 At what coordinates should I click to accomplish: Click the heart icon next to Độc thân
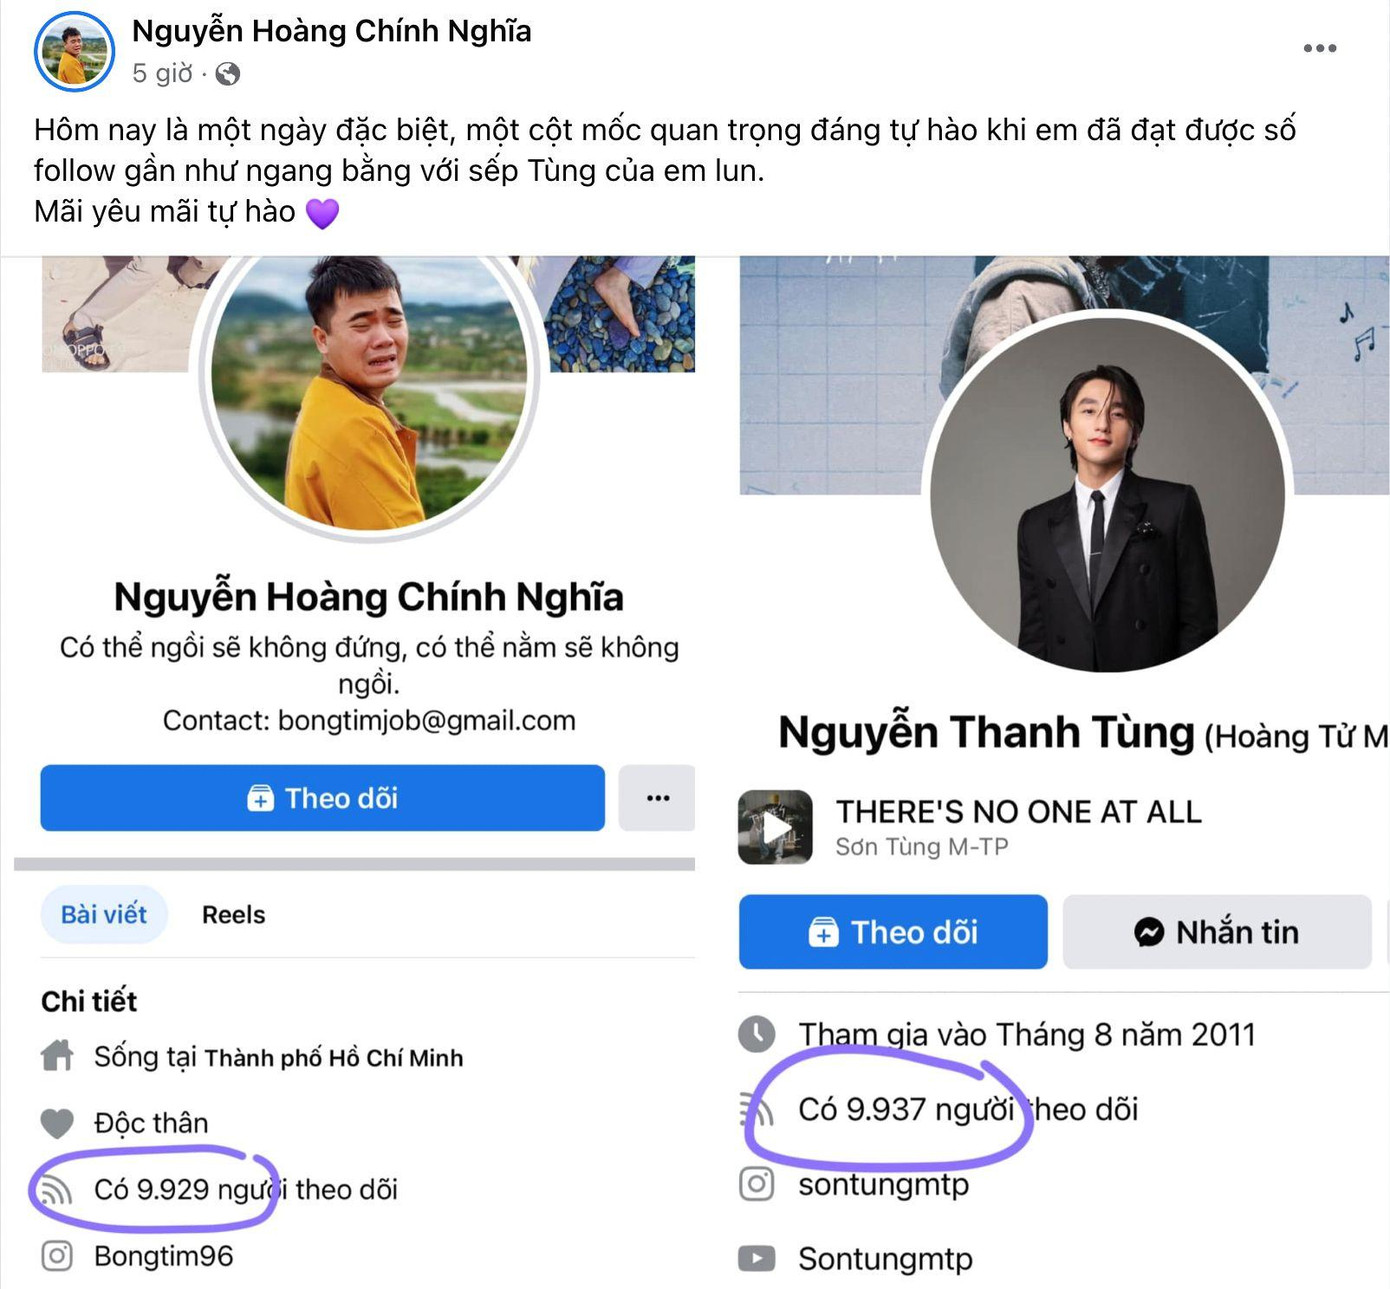(56, 1122)
